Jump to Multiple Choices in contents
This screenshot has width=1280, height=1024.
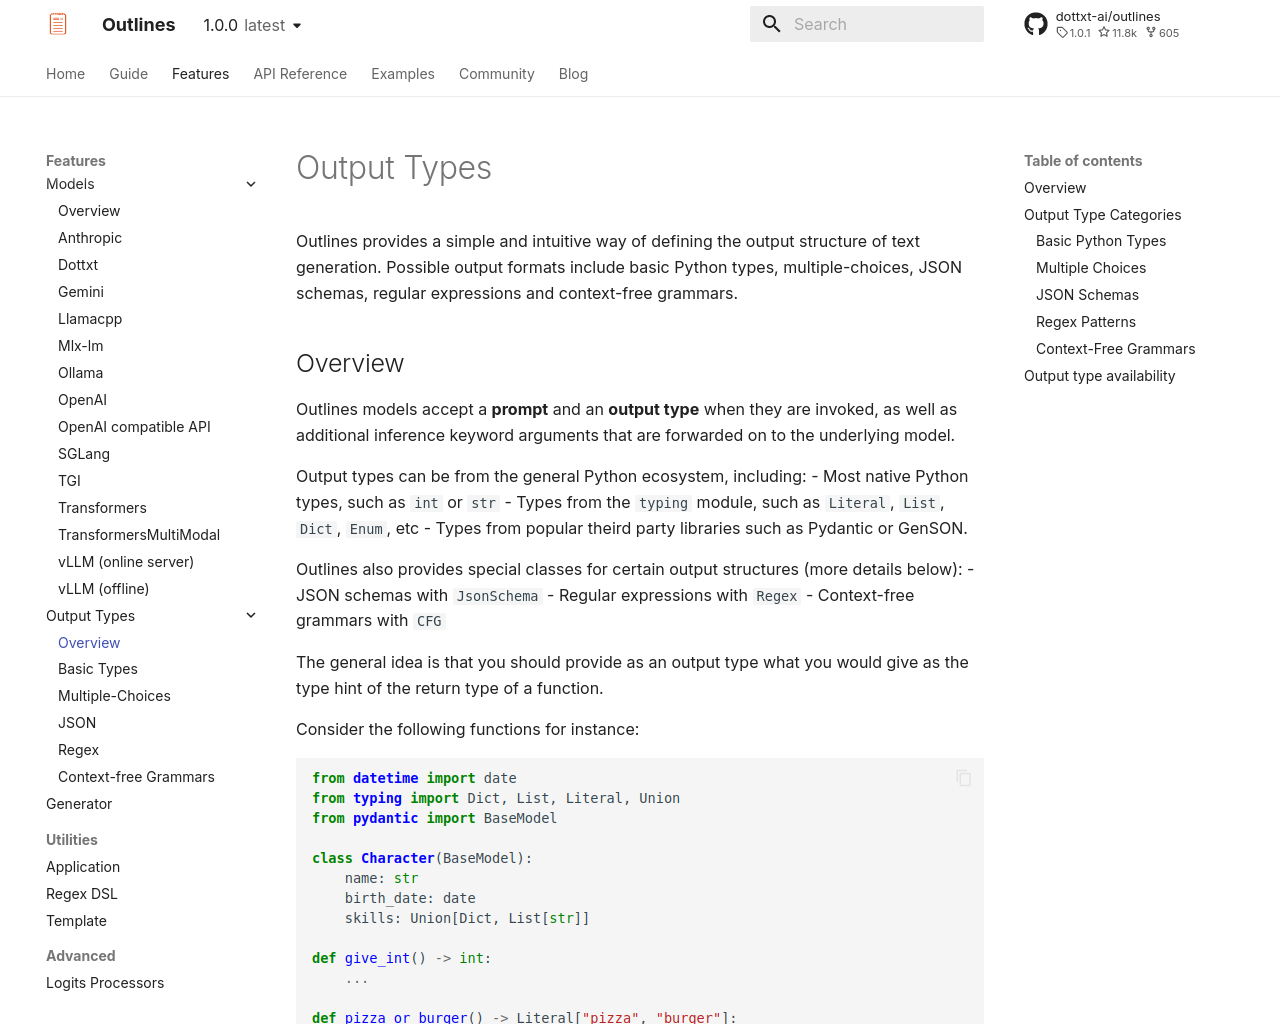click(1091, 268)
